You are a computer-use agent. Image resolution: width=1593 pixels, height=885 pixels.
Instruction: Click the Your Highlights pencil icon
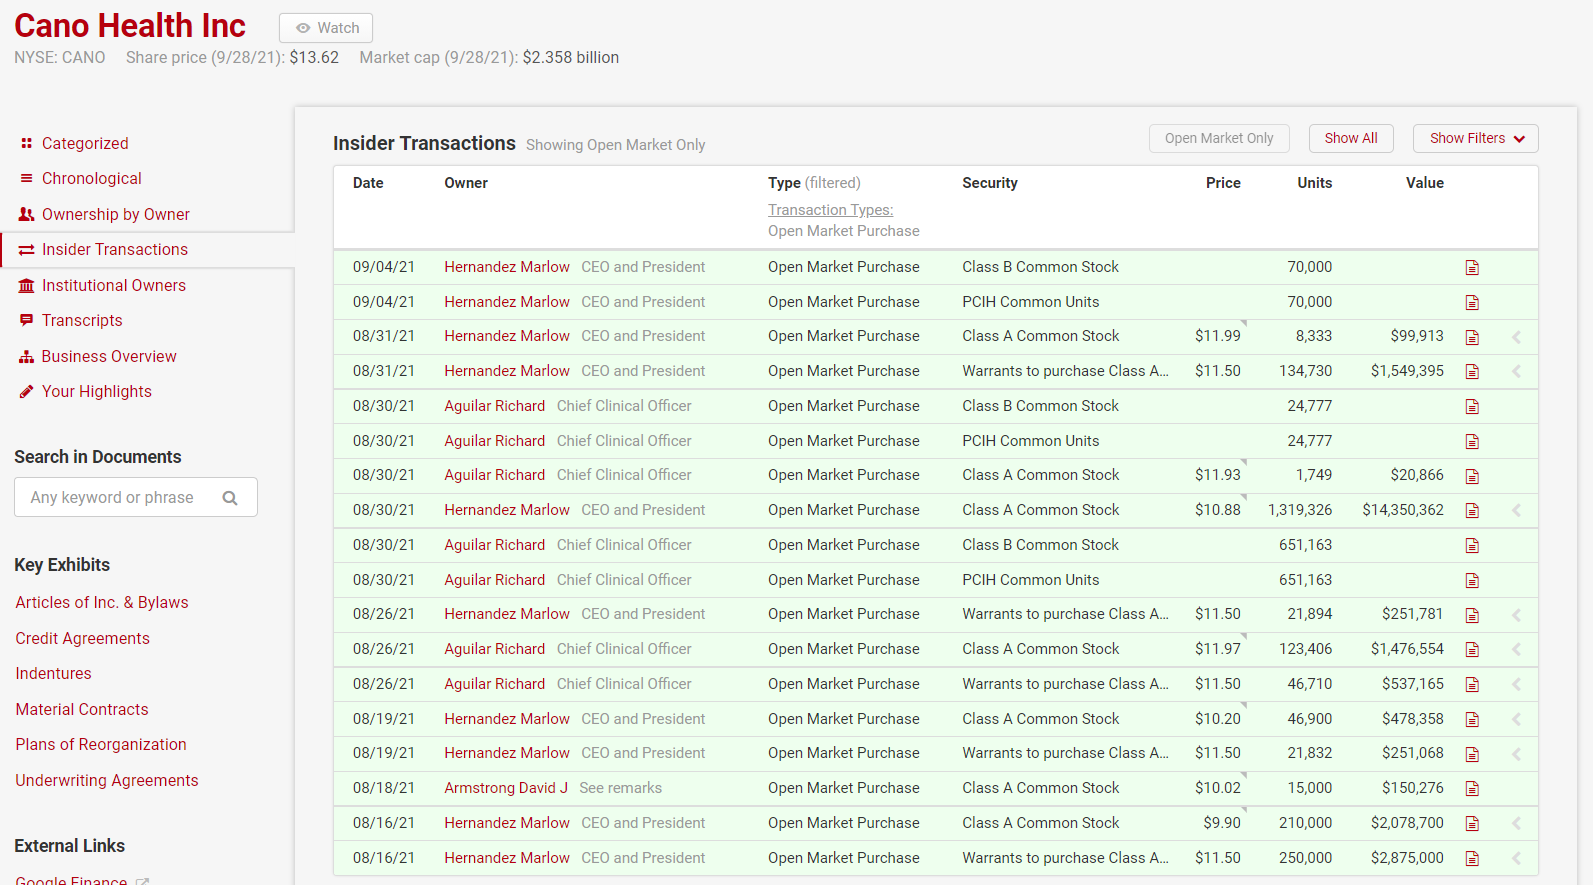[27, 391]
